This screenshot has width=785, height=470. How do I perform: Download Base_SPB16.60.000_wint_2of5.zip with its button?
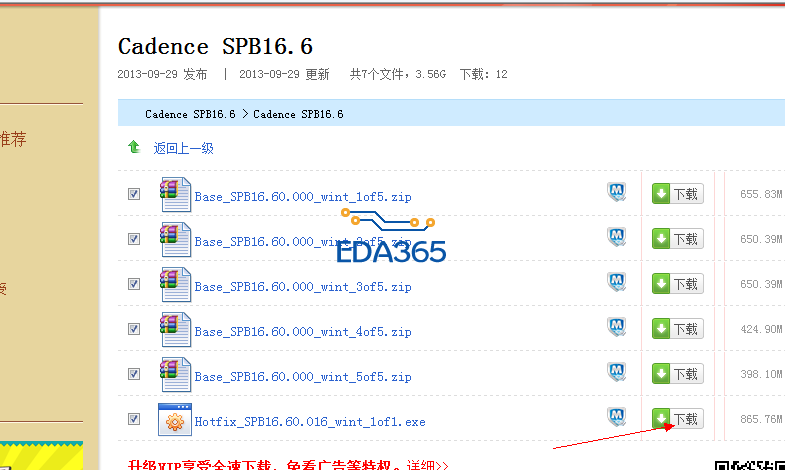click(x=677, y=239)
